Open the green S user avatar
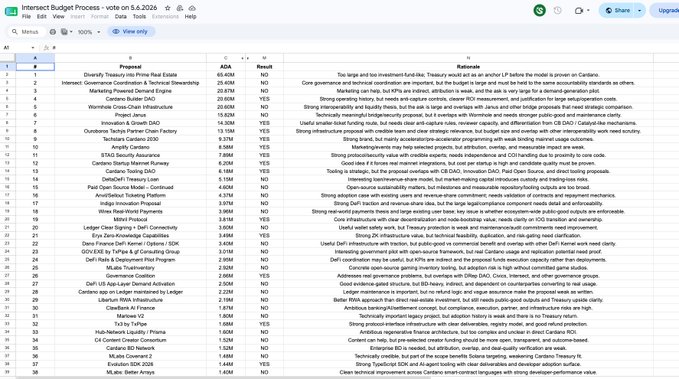Viewport: 679px width, 379px height. pyautogui.click(x=539, y=10)
